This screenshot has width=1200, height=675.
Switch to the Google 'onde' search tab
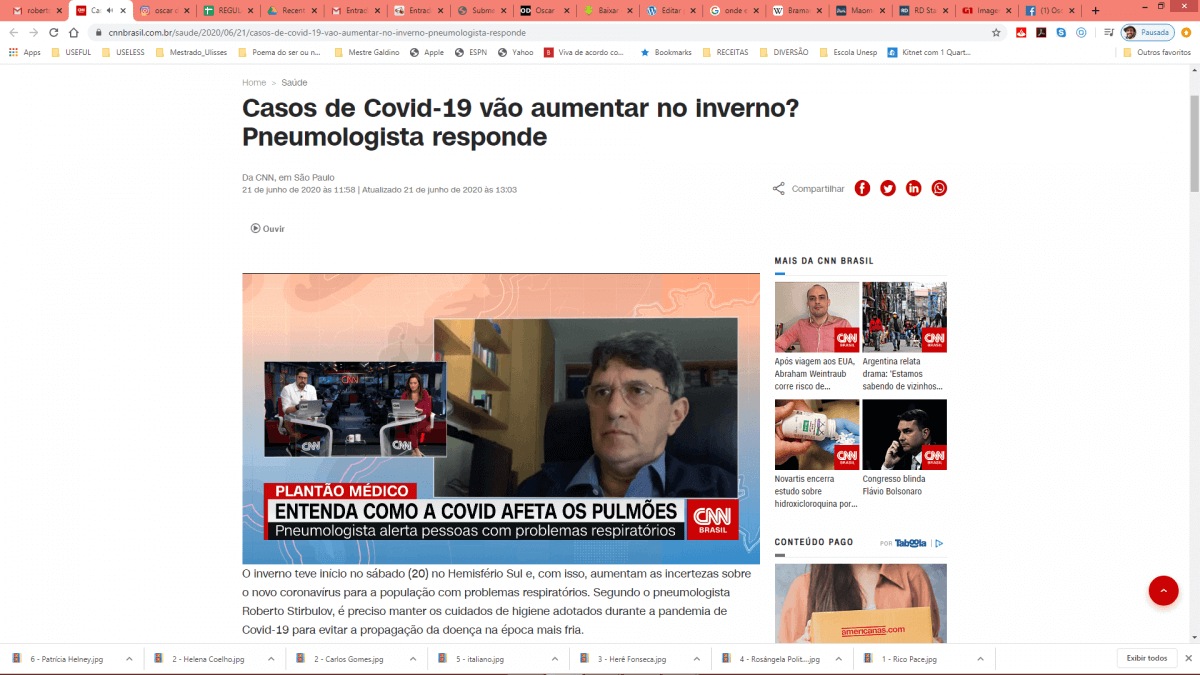tap(733, 11)
